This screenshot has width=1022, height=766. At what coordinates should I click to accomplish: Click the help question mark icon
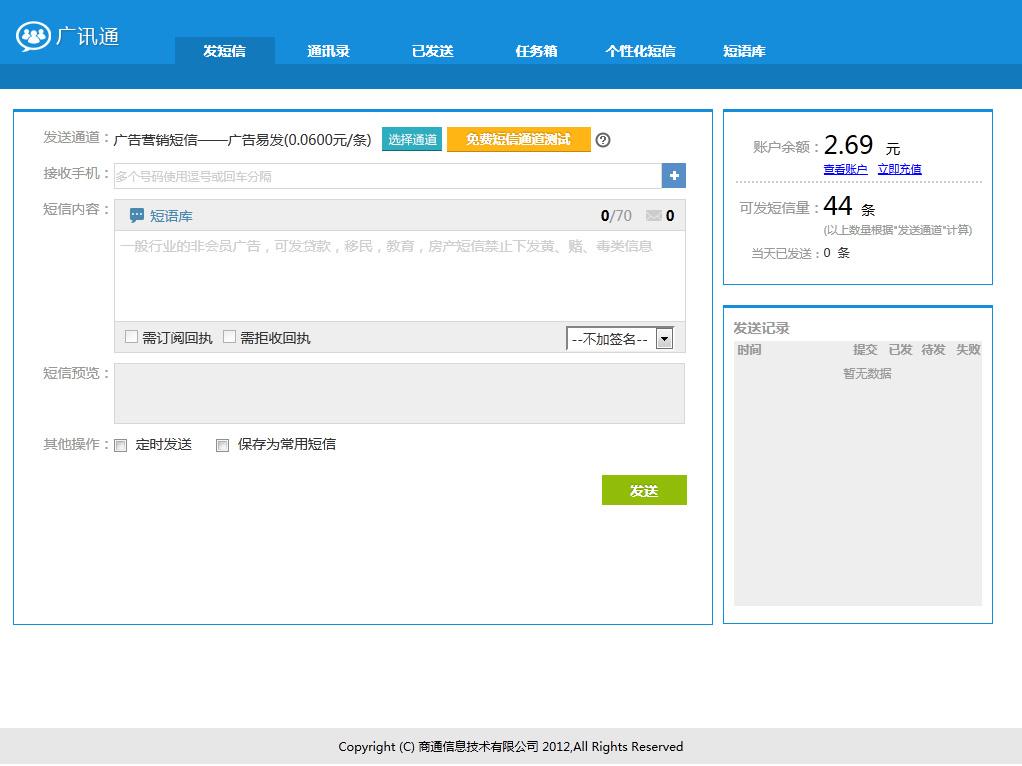tap(602, 140)
